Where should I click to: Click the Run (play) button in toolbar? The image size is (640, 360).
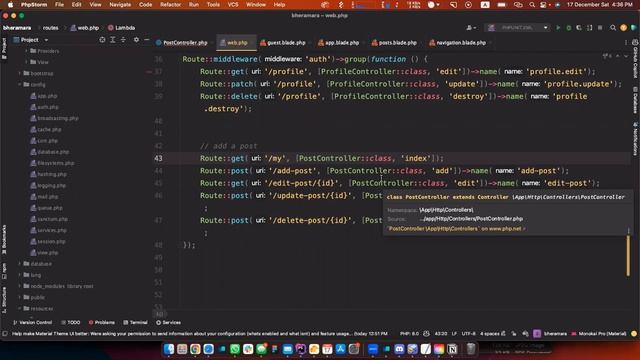pos(558,28)
